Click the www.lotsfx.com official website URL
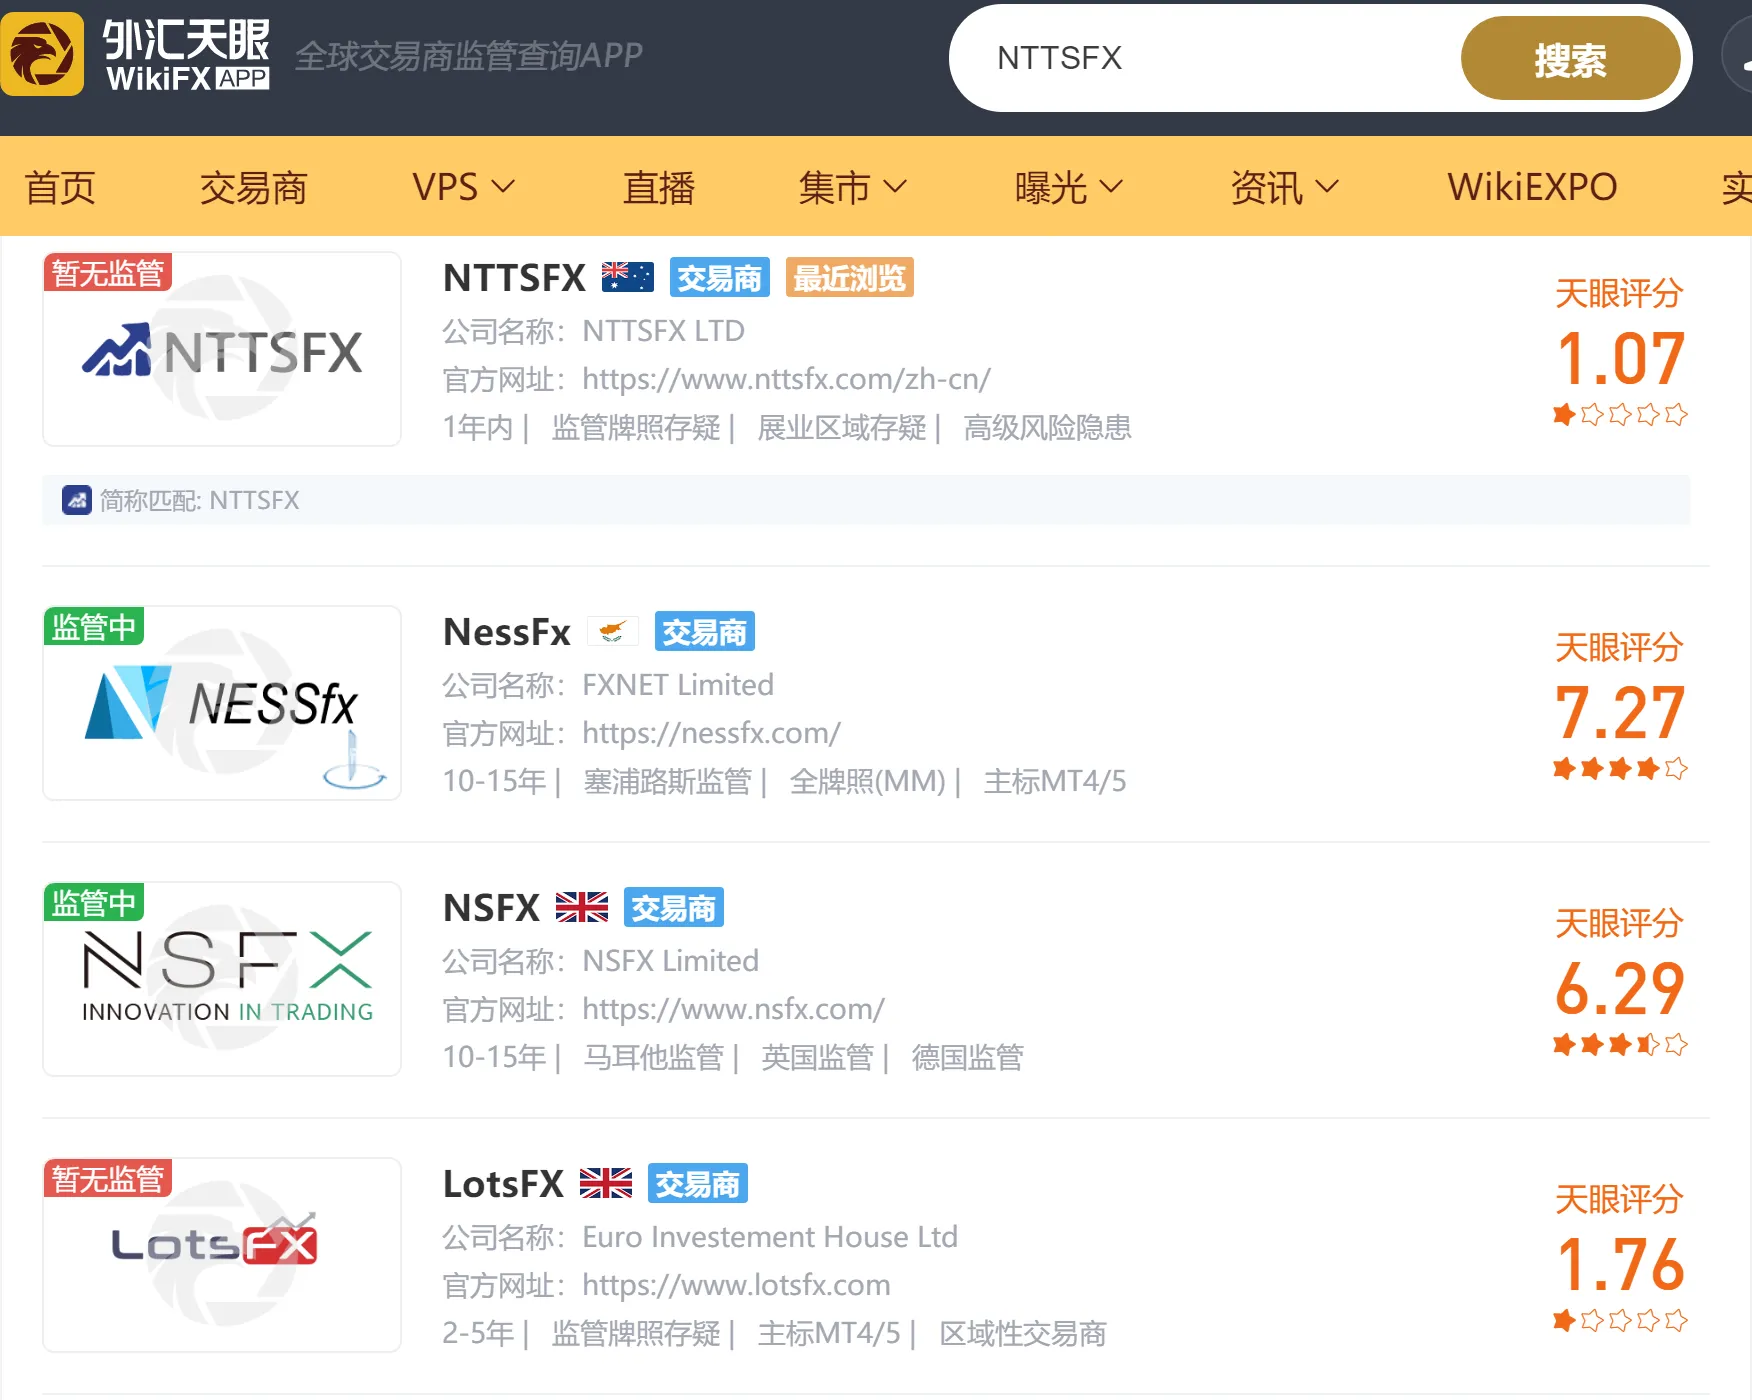 (736, 1285)
